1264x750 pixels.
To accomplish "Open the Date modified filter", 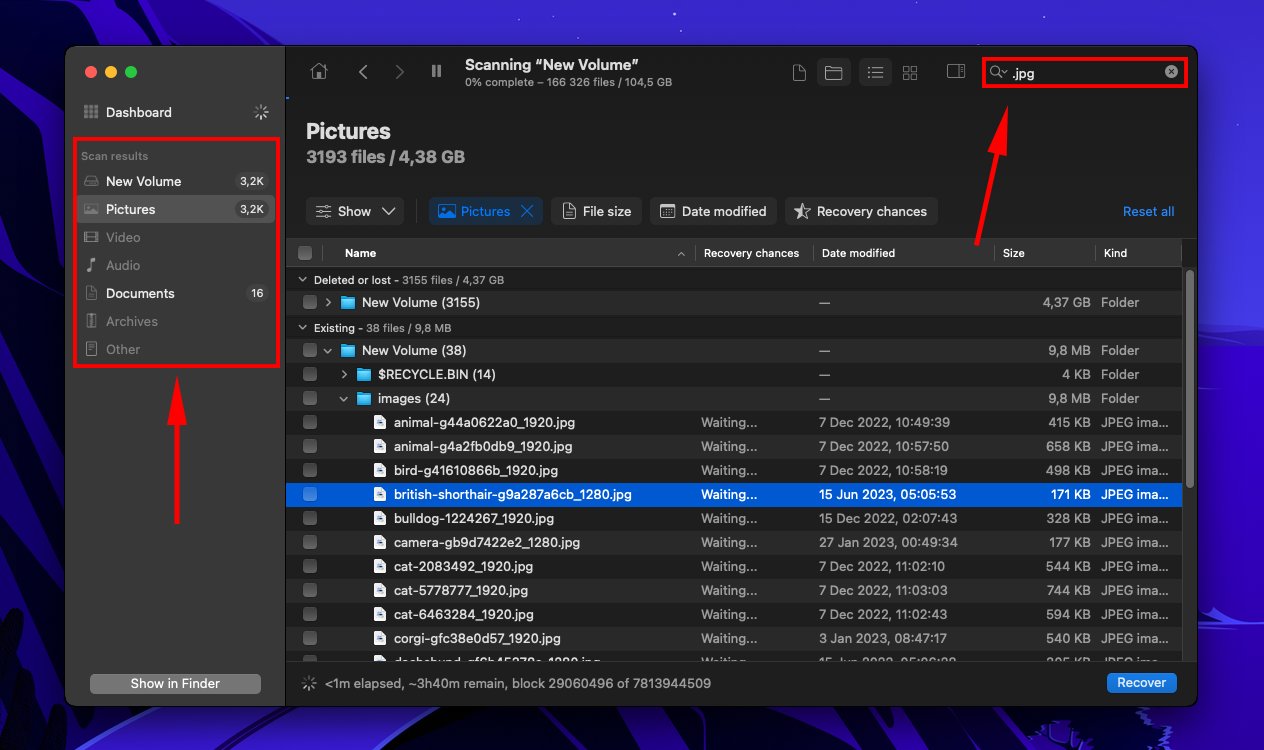I will tap(713, 211).
